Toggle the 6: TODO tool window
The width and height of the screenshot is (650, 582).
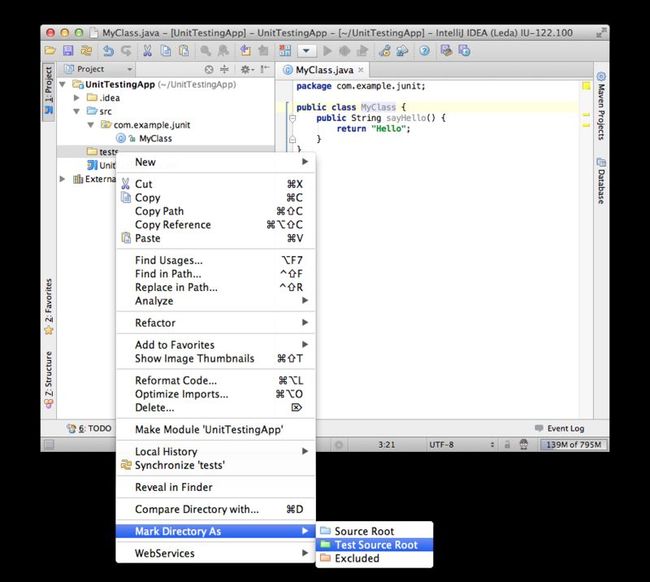[x=90, y=428]
